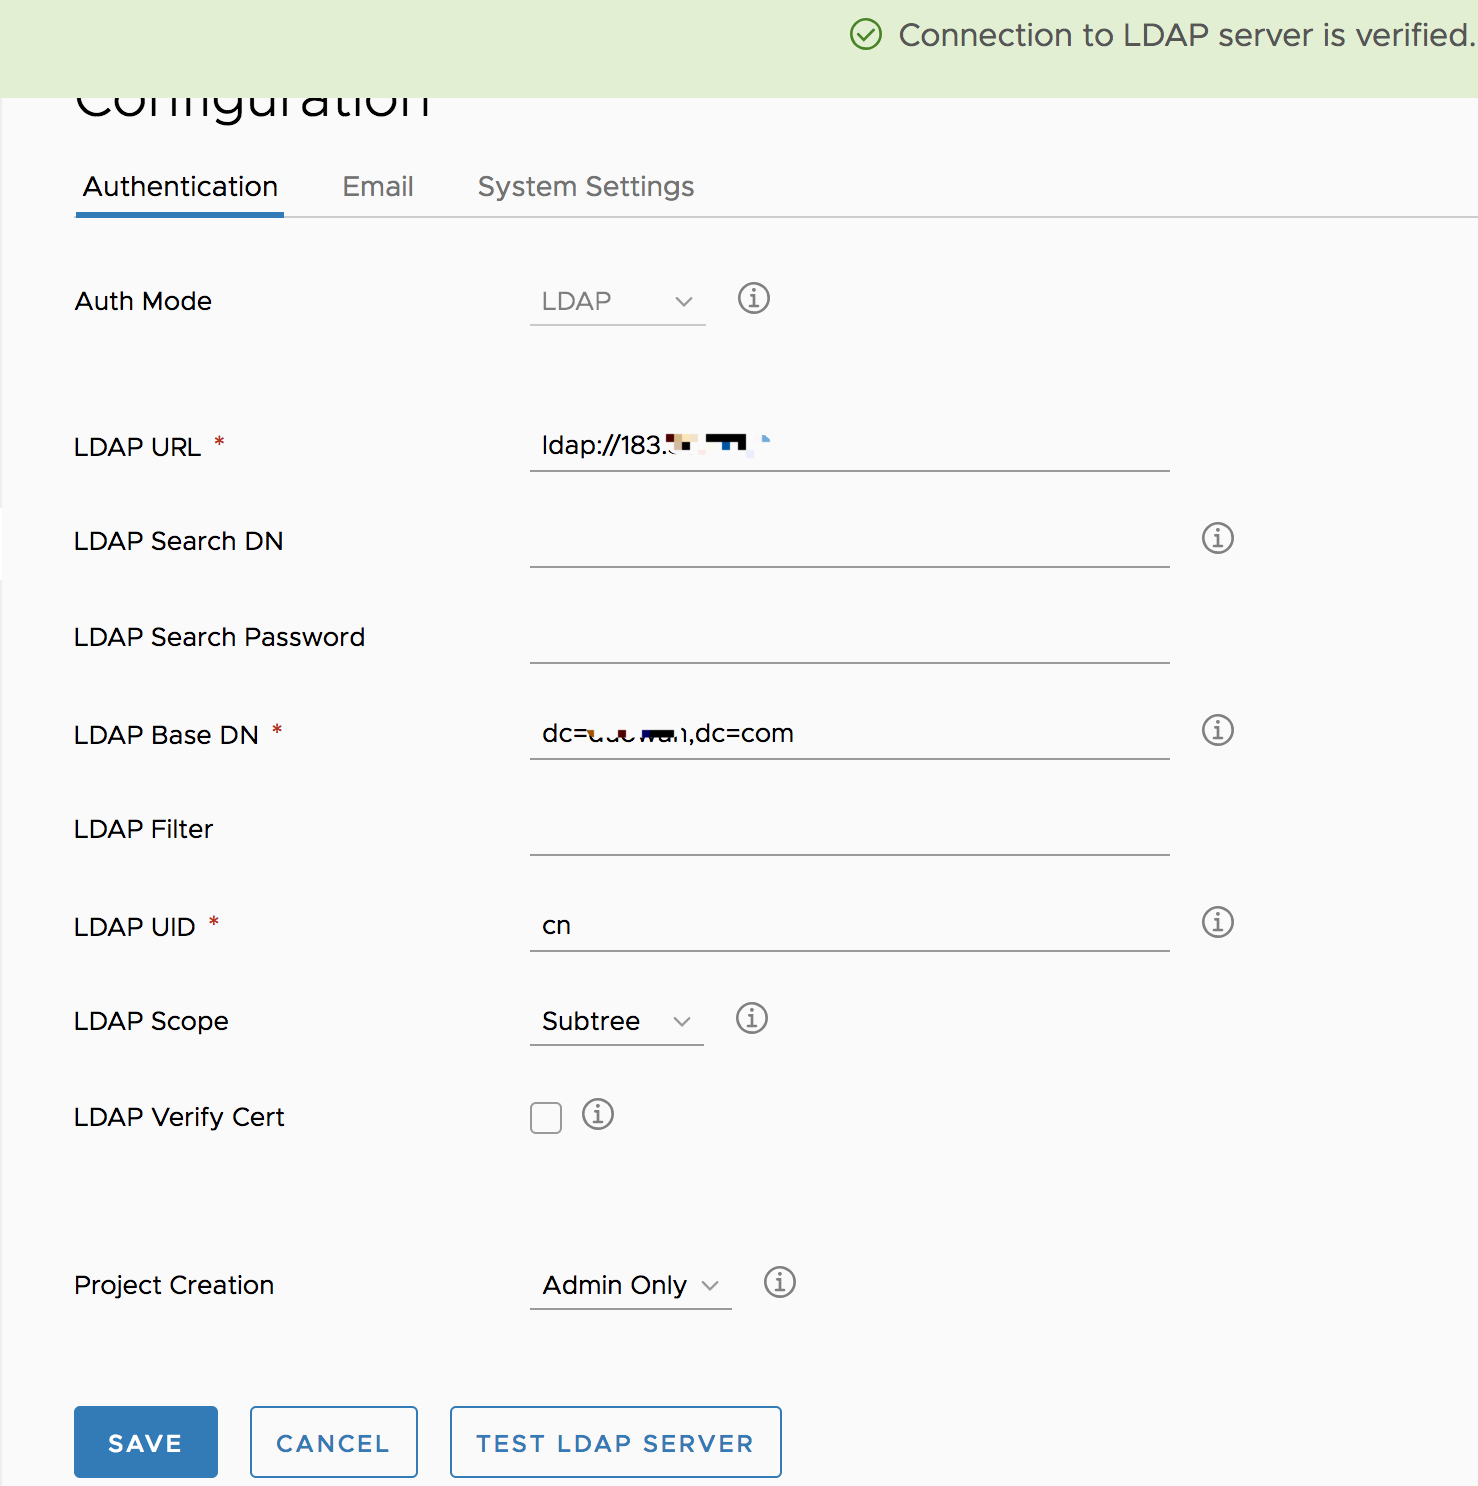
Task: Show help for LDAP Verify Cert
Action: (597, 1115)
